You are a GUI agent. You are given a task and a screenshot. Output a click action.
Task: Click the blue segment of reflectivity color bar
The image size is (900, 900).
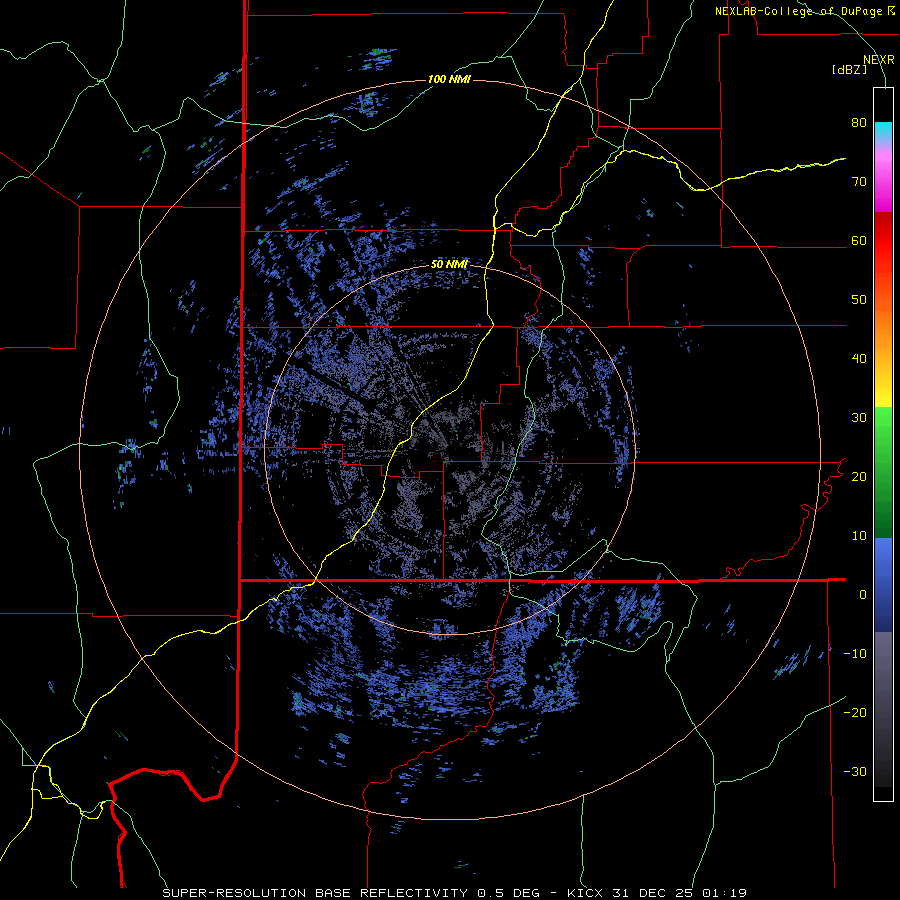[883, 585]
